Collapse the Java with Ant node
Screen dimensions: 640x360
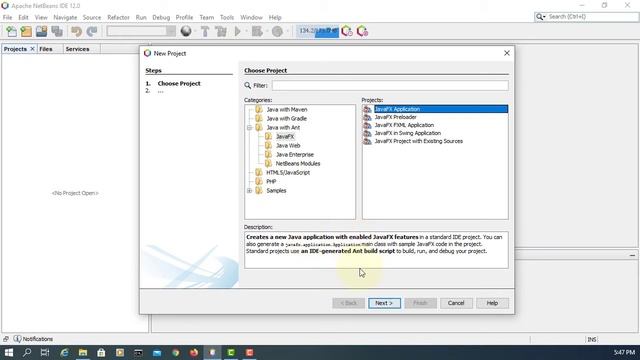coord(249,128)
